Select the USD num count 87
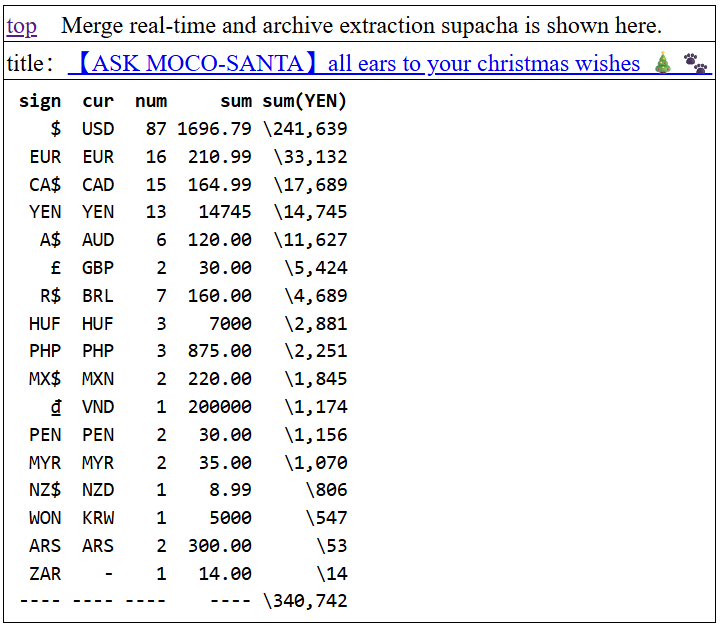721x625 pixels. pyautogui.click(x=156, y=129)
